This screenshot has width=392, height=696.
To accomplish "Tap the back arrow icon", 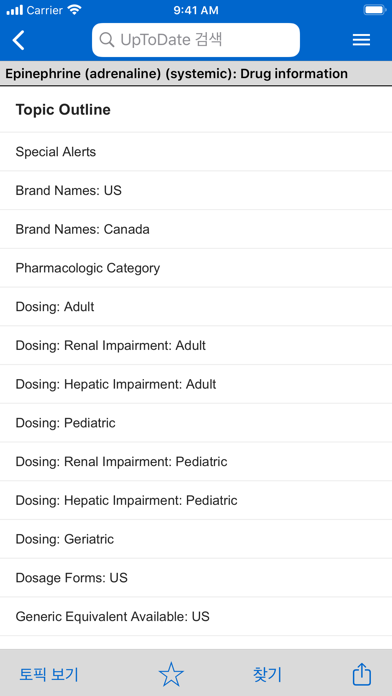I will click(x=19, y=40).
